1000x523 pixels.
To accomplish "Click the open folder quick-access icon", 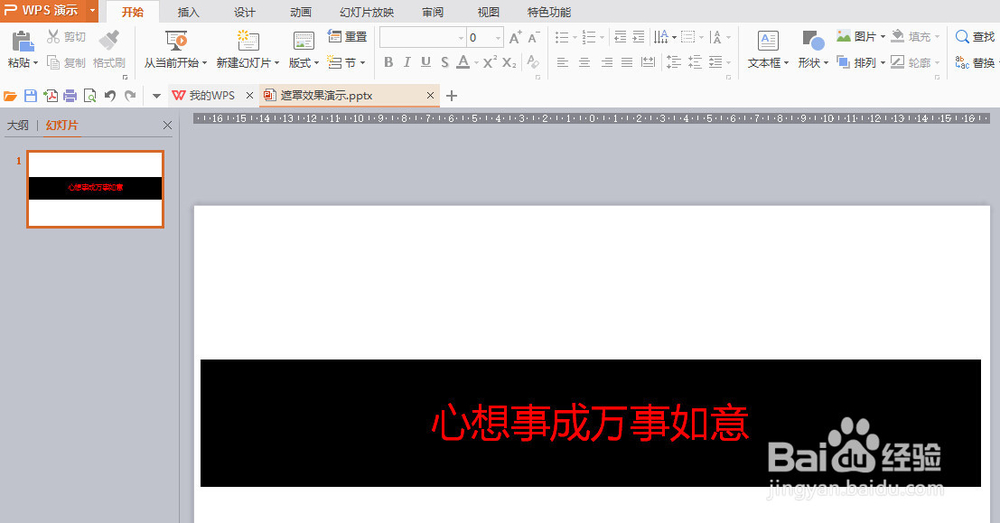I will pyautogui.click(x=10, y=96).
